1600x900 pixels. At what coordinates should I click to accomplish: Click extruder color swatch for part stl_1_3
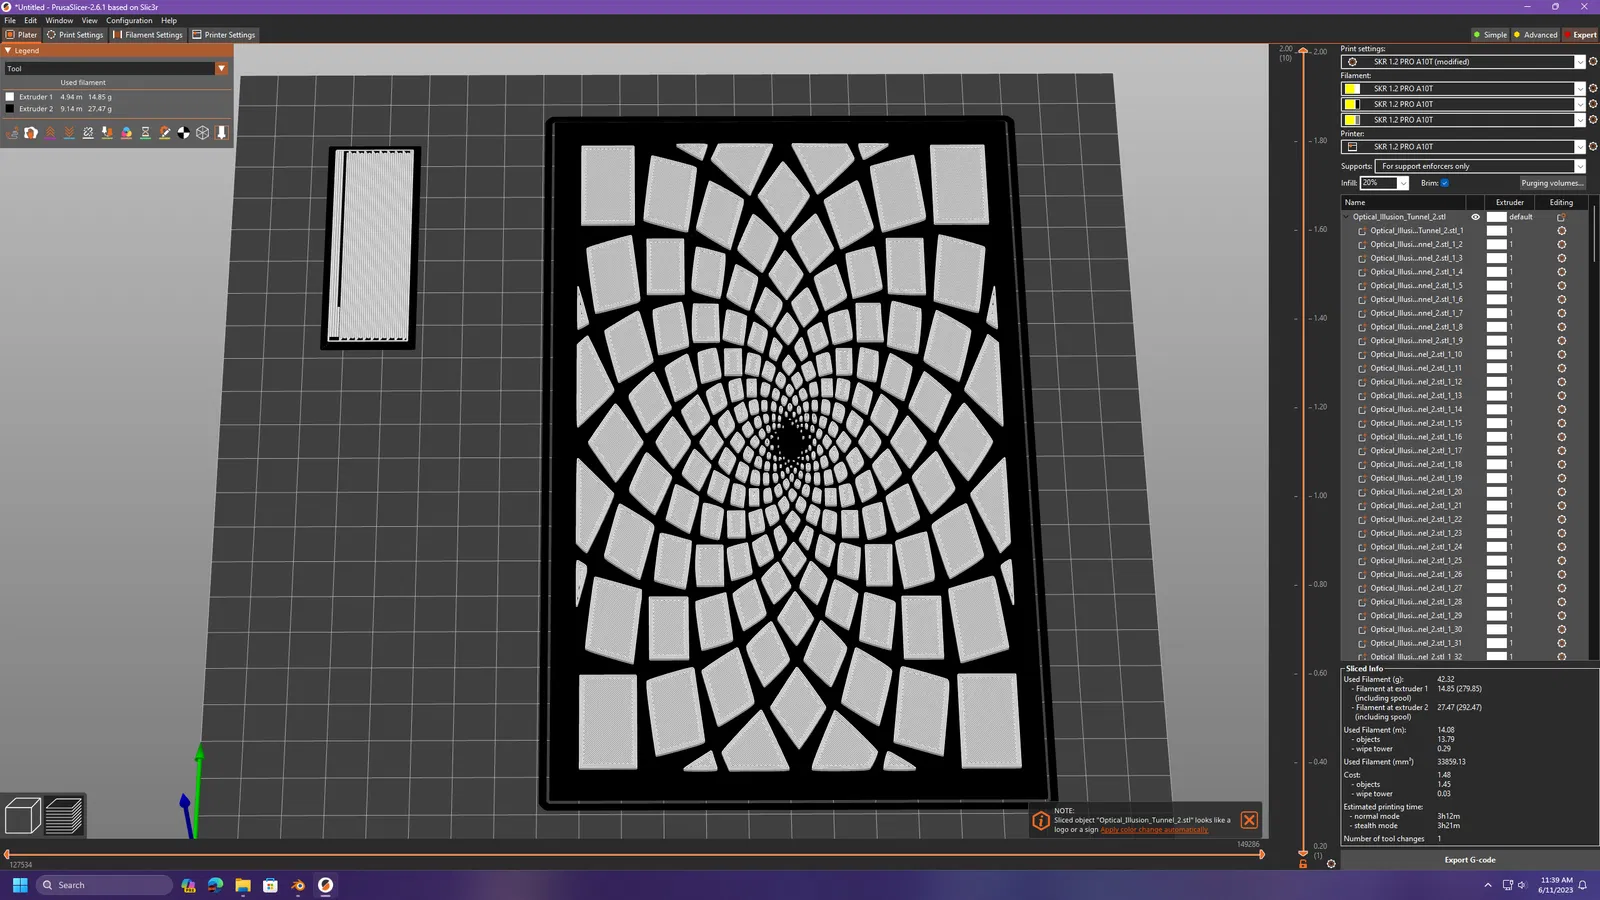pos(1496,258)
